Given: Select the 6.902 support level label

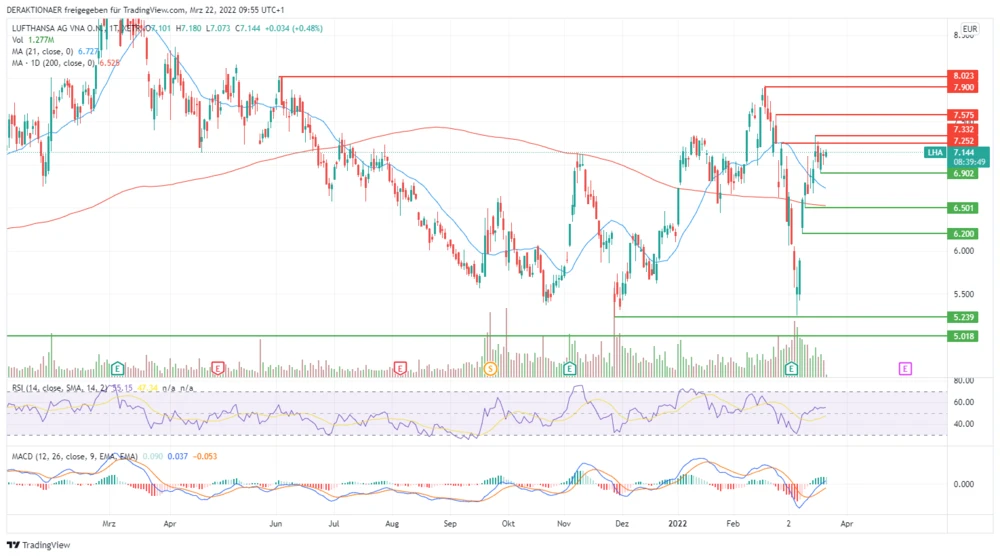Looking at the screenshot, I should [963, 174].
